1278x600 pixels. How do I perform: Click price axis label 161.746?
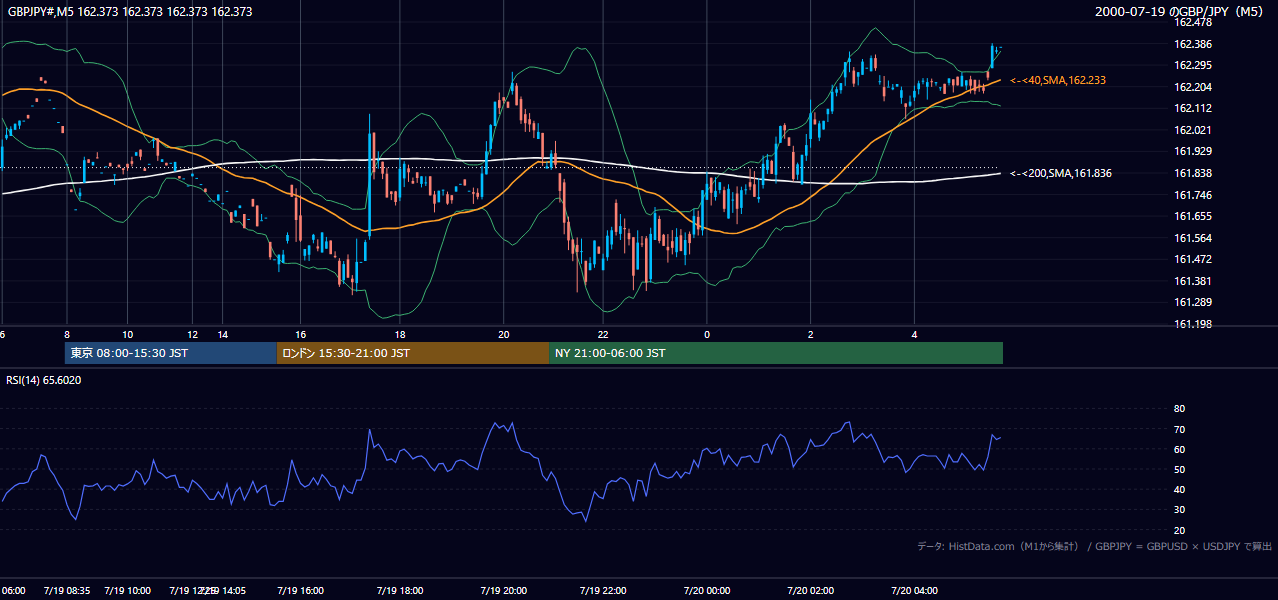pos(1192,195)
